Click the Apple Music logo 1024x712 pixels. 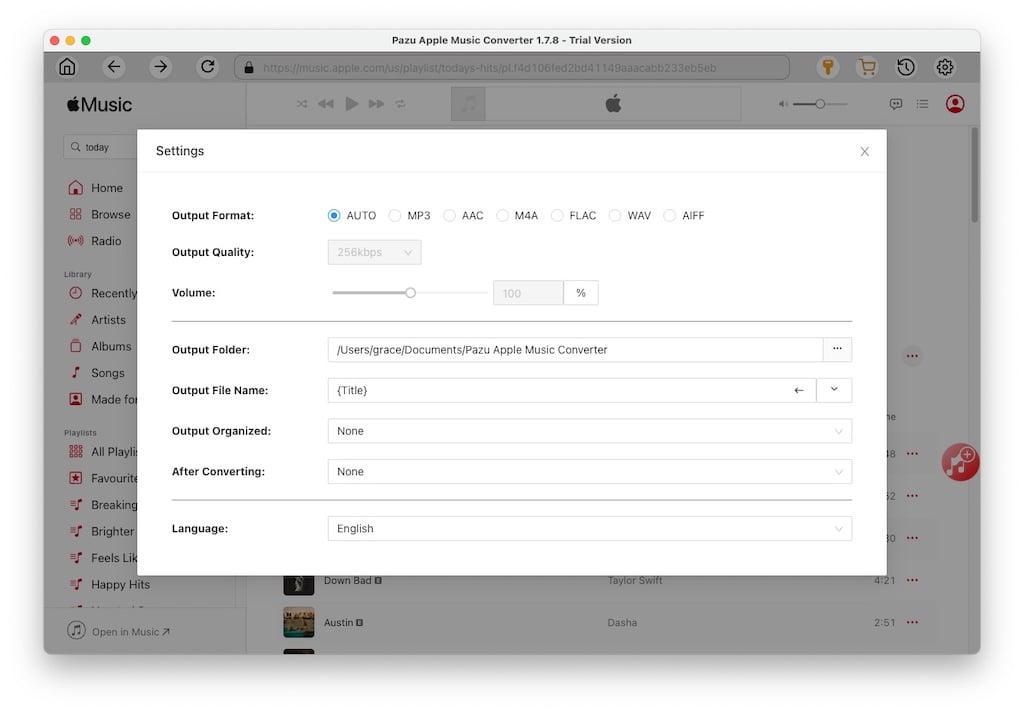(99, 105)
